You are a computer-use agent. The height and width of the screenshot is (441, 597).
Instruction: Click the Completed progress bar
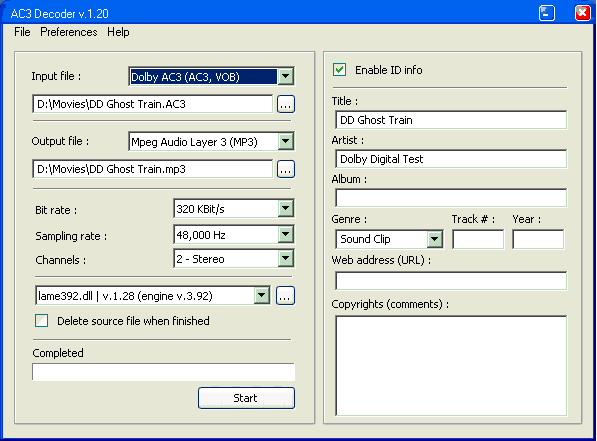[164, 372]
